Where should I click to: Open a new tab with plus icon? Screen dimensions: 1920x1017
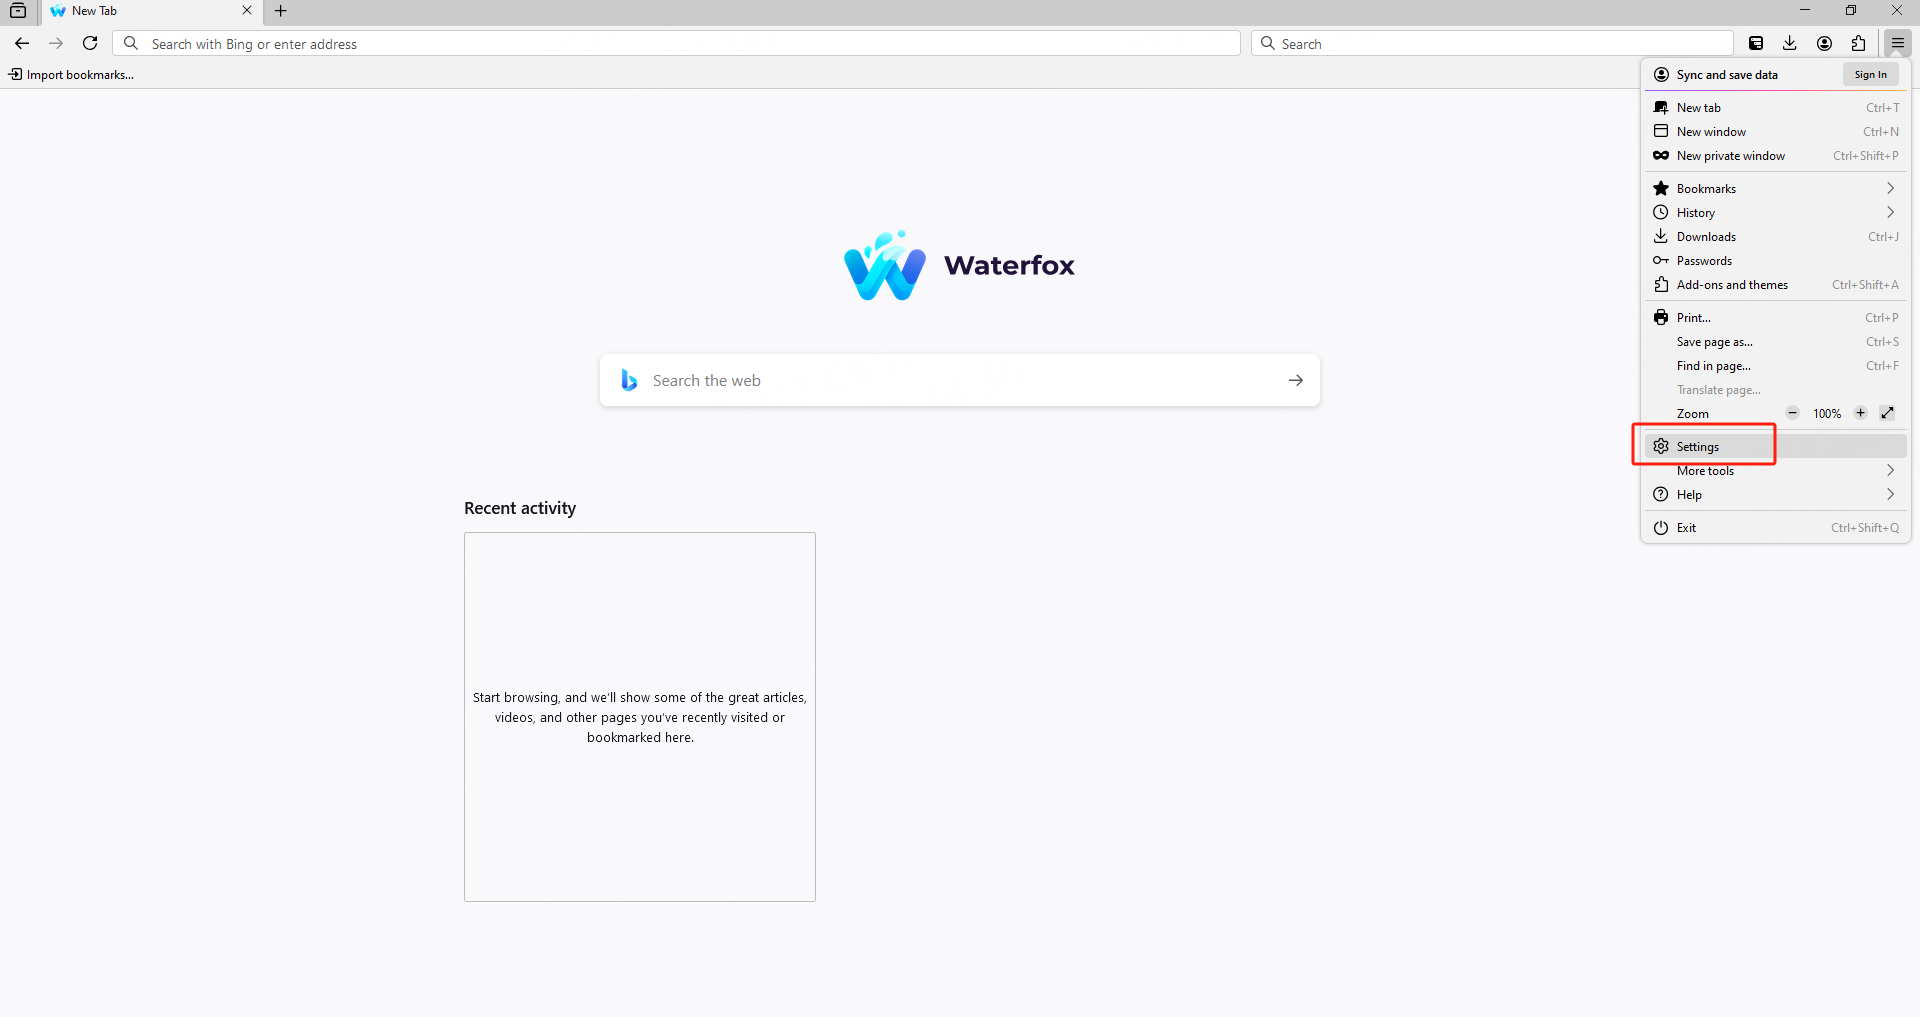[281, 11]
